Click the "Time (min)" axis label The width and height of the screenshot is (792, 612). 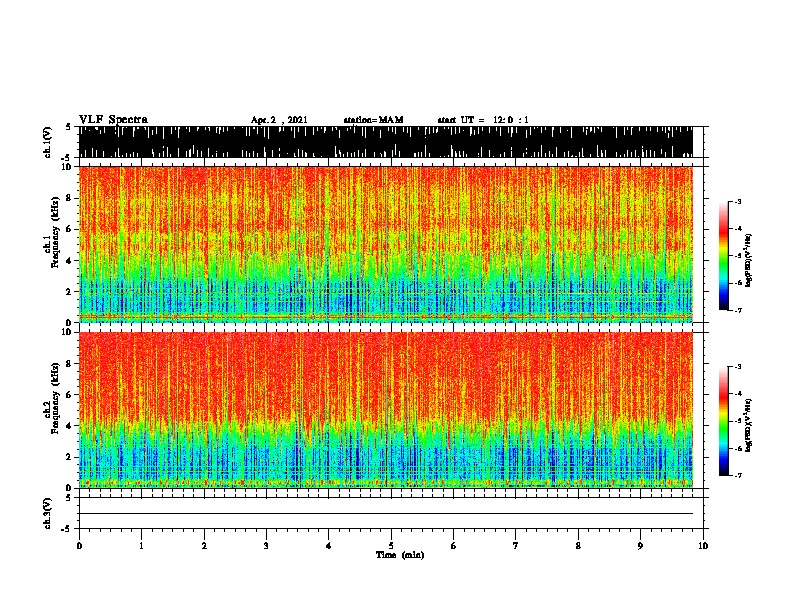pos(400,555)
